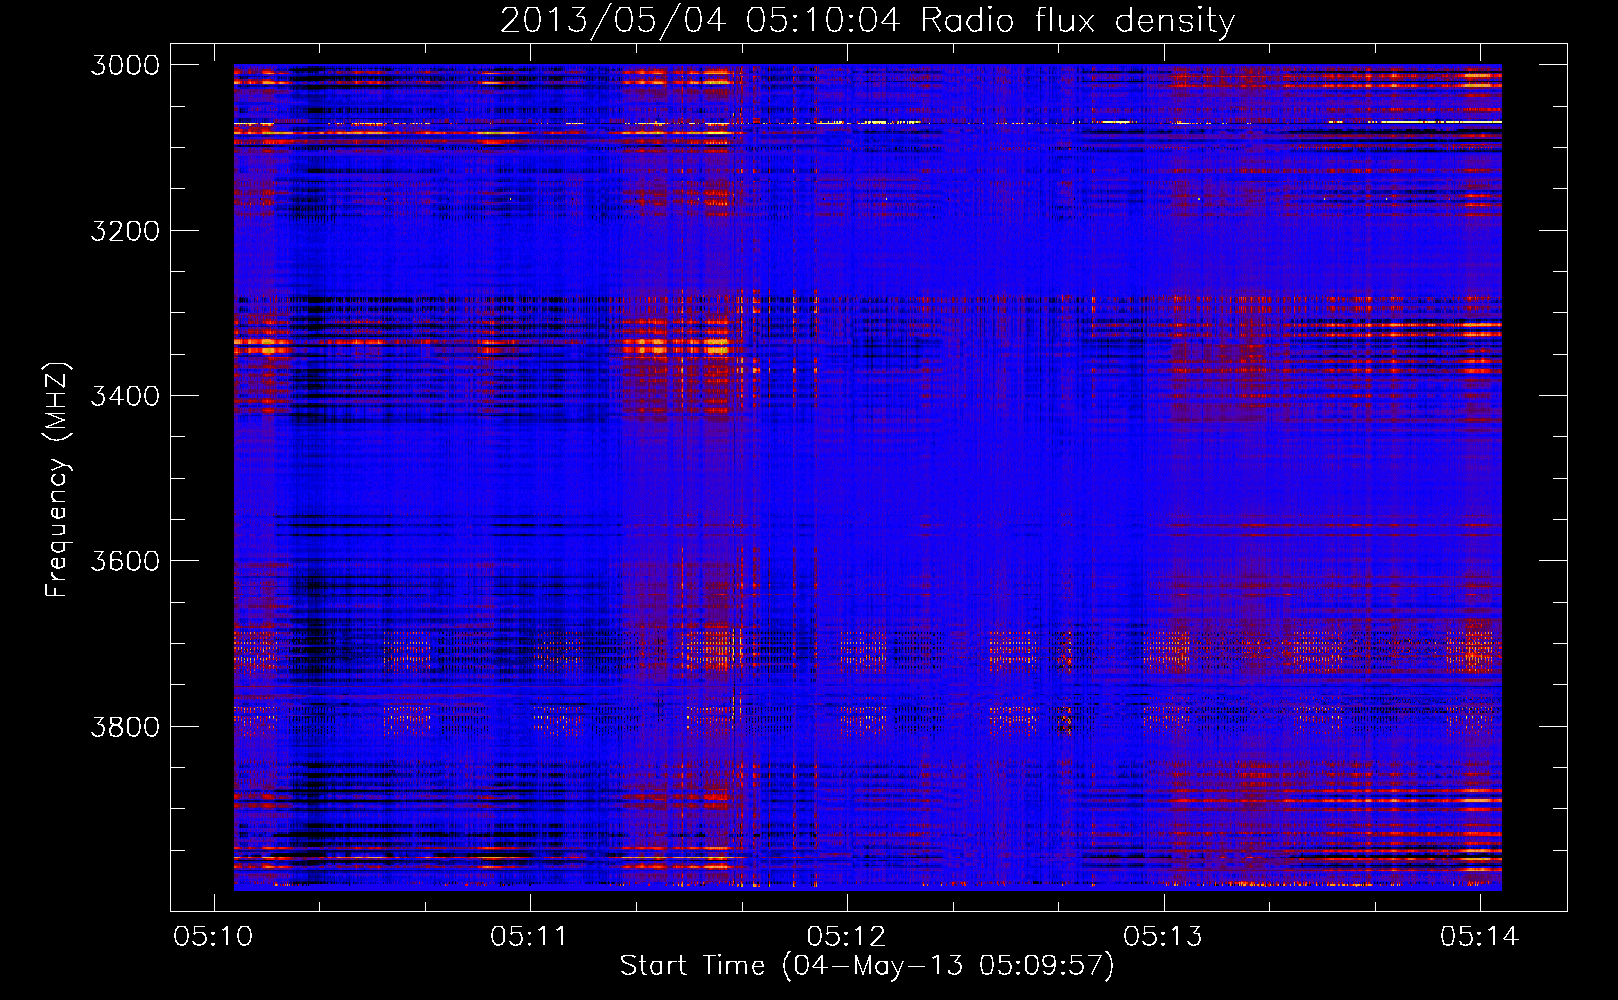Select the '3400' frequency axis label
The image size is (1618, 1000).
[x=125, y=396]
